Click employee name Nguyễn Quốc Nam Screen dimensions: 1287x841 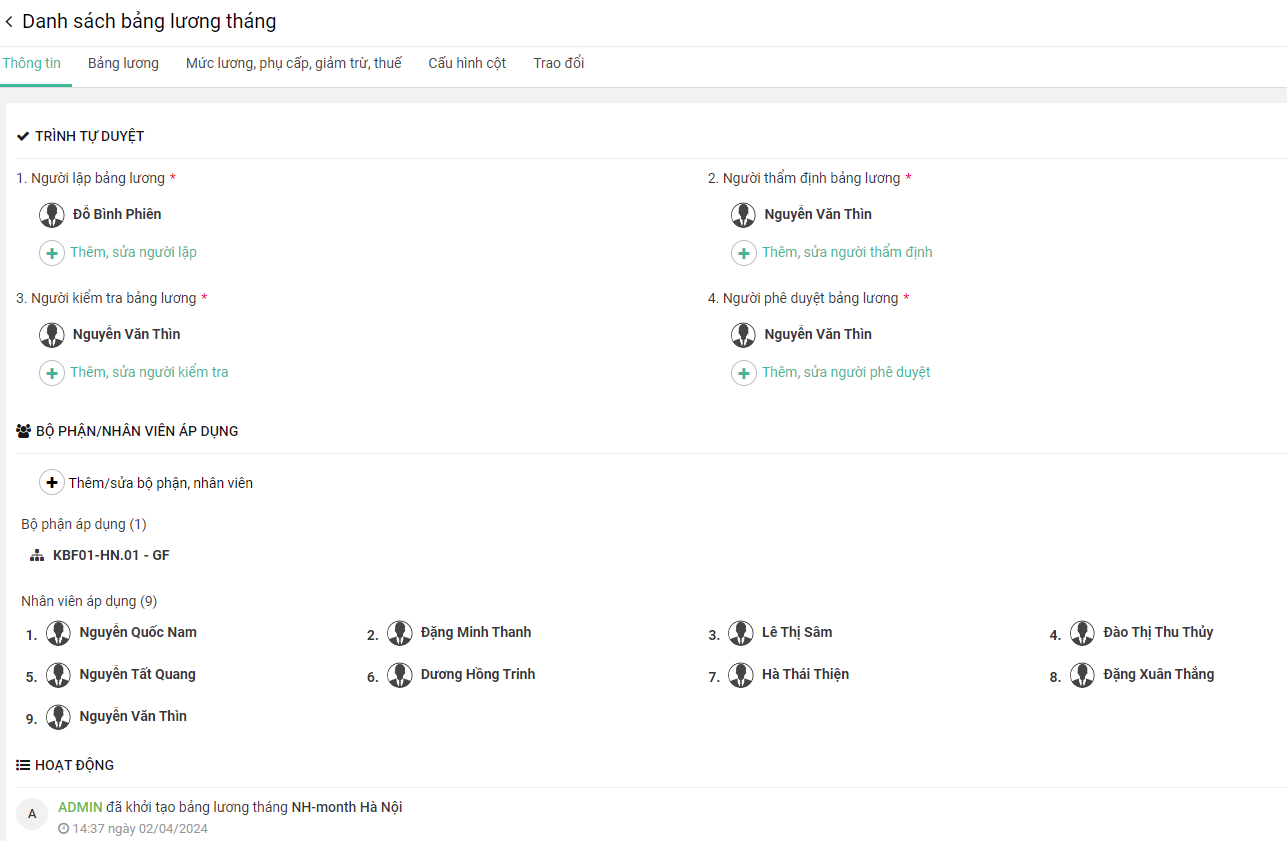click(x=138, y=632)
